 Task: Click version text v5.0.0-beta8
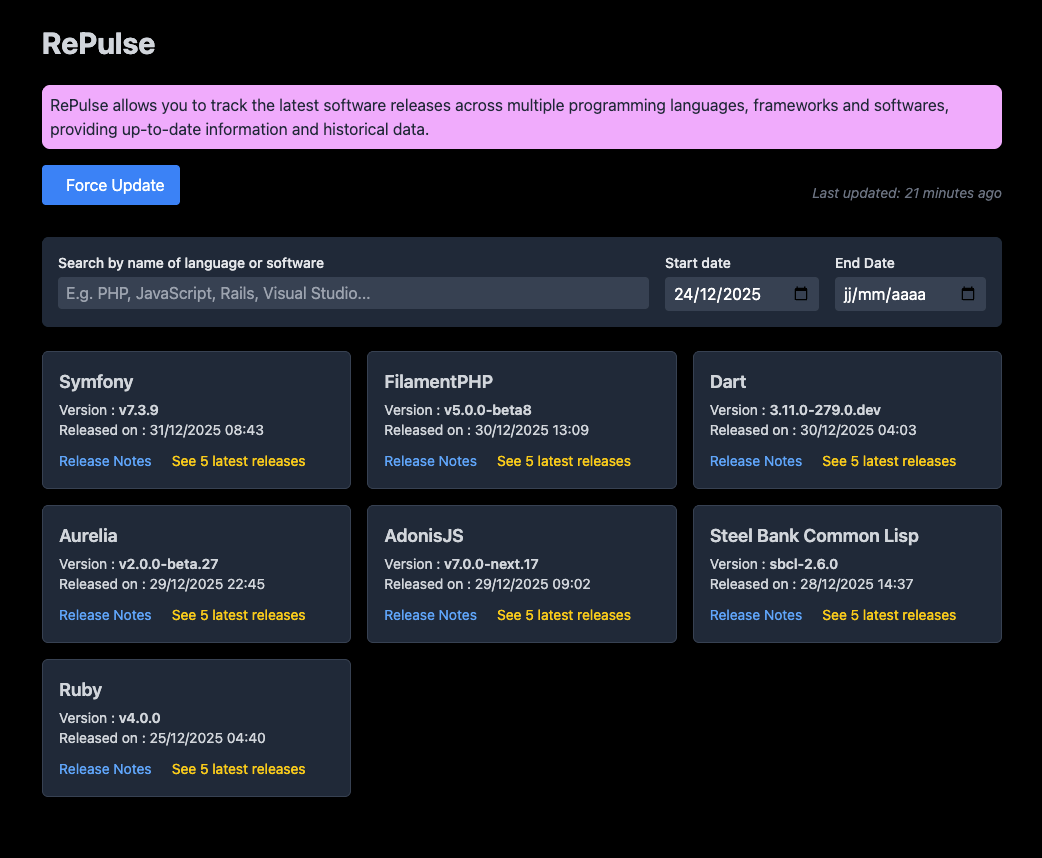(488, 410)
